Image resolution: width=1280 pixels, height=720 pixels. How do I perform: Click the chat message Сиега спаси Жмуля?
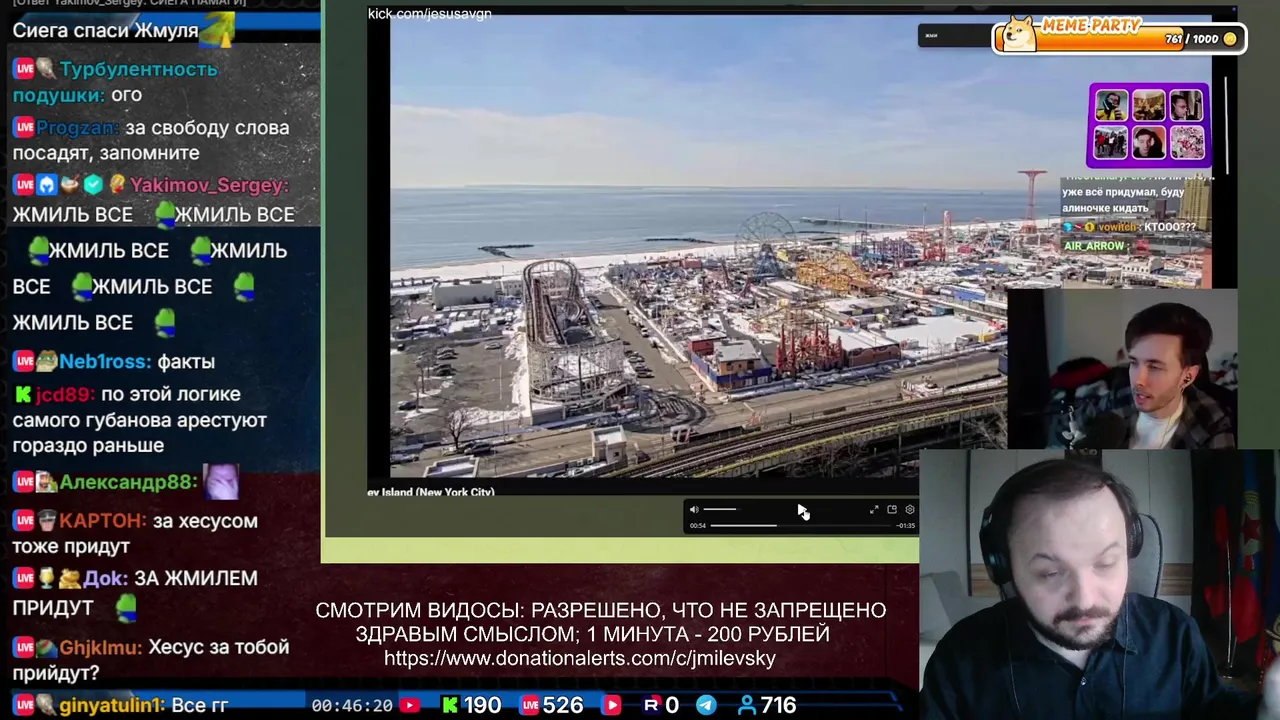[x=105, y=30]
